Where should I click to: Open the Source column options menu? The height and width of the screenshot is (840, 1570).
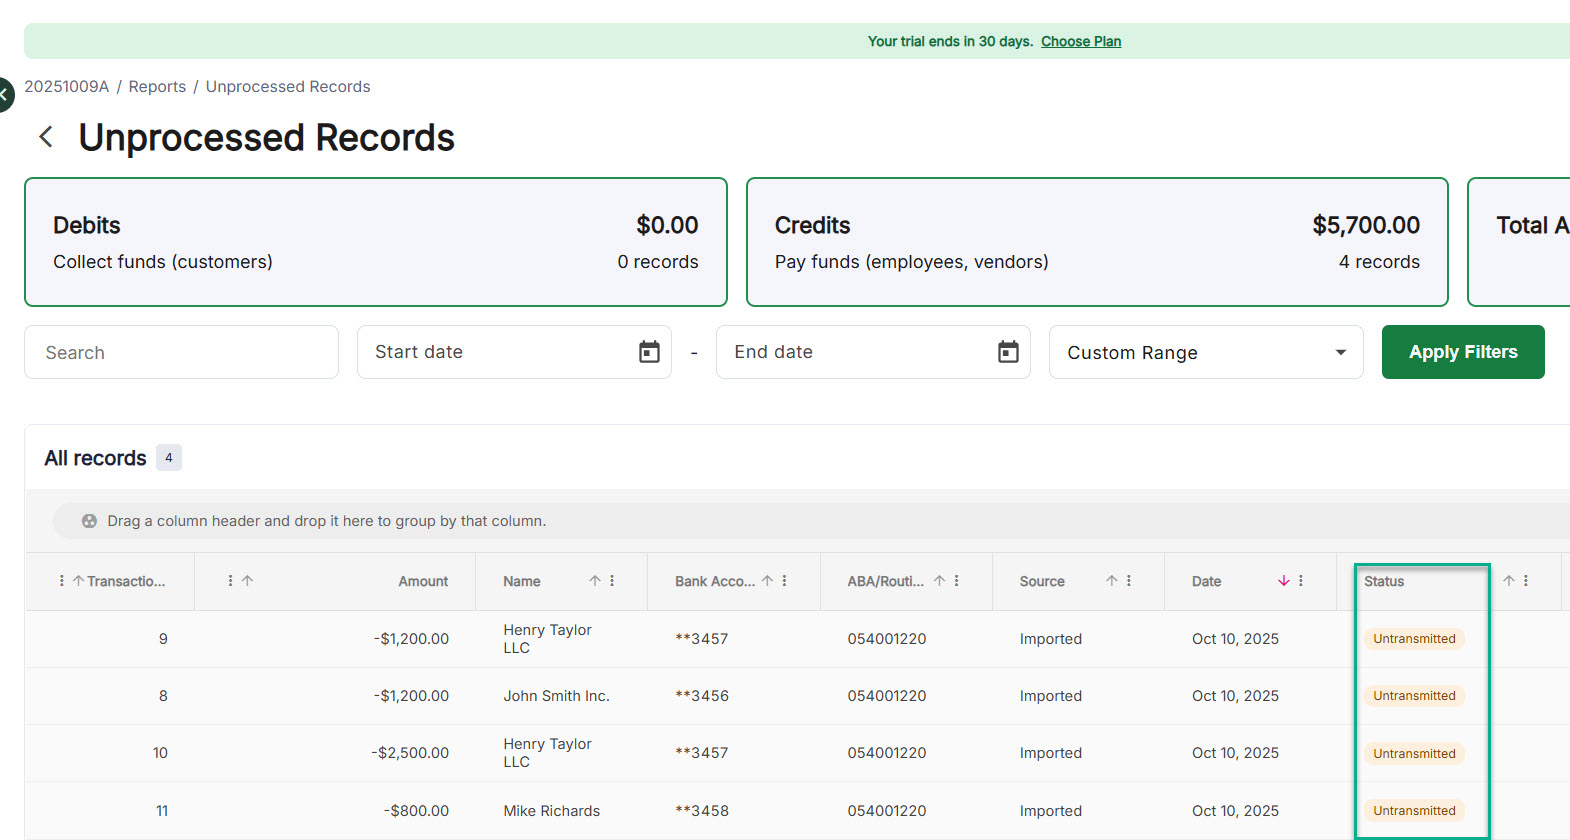tap(1129, 581)
